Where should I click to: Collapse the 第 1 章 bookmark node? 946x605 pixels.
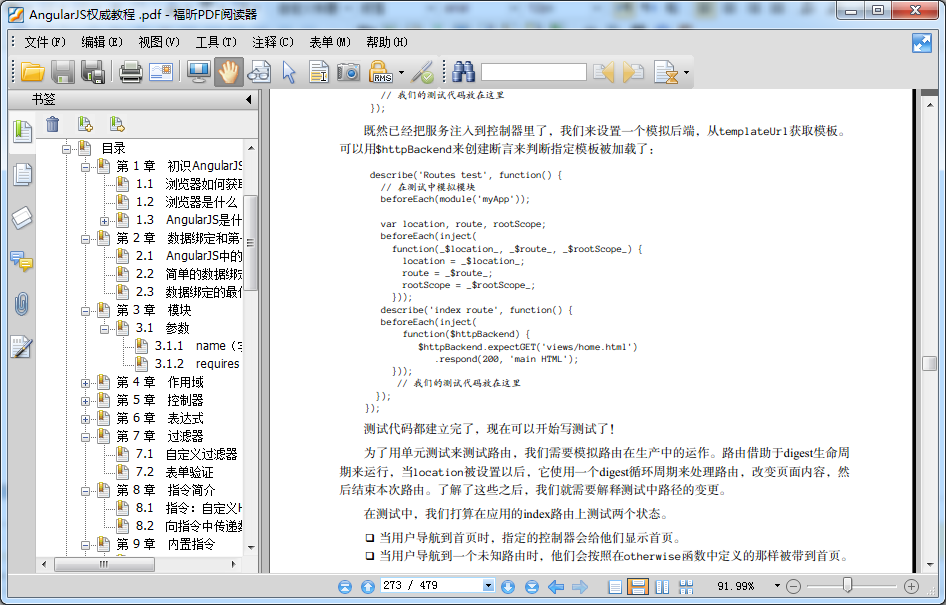(x=85, y=167)
